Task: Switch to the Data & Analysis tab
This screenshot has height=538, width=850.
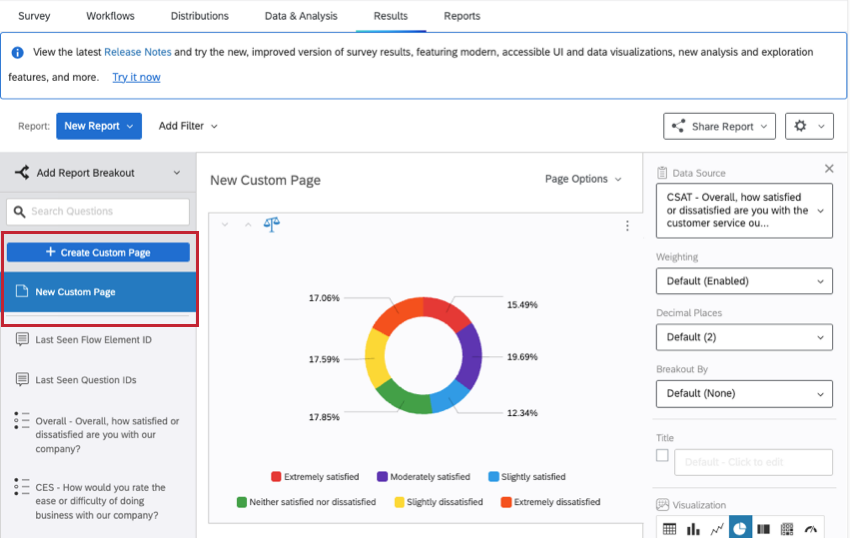Action: pyautogui.click(x=301, y=16)
